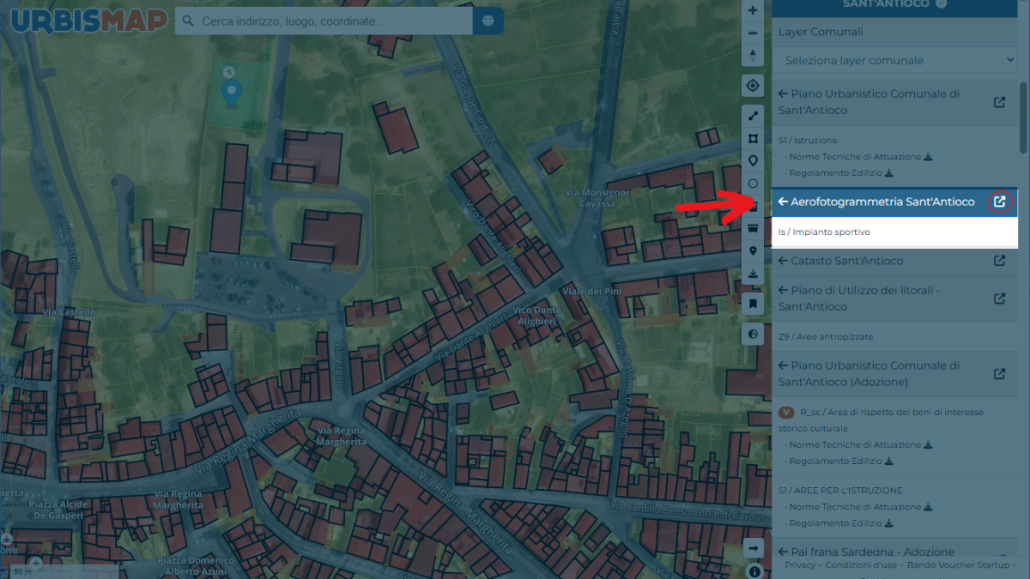Image resolution: width=1030 pixels, height=579 pixels.
Task: Click the search magnifier icon
Action: [x=189, y=21]
